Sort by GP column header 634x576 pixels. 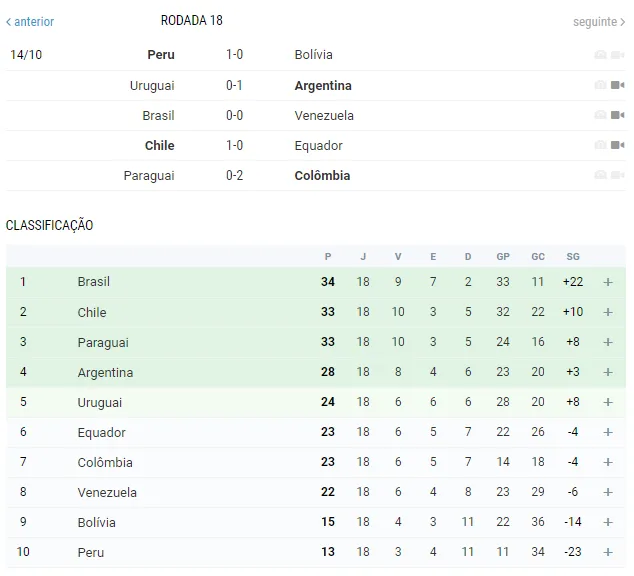click(x=503, y=257)
